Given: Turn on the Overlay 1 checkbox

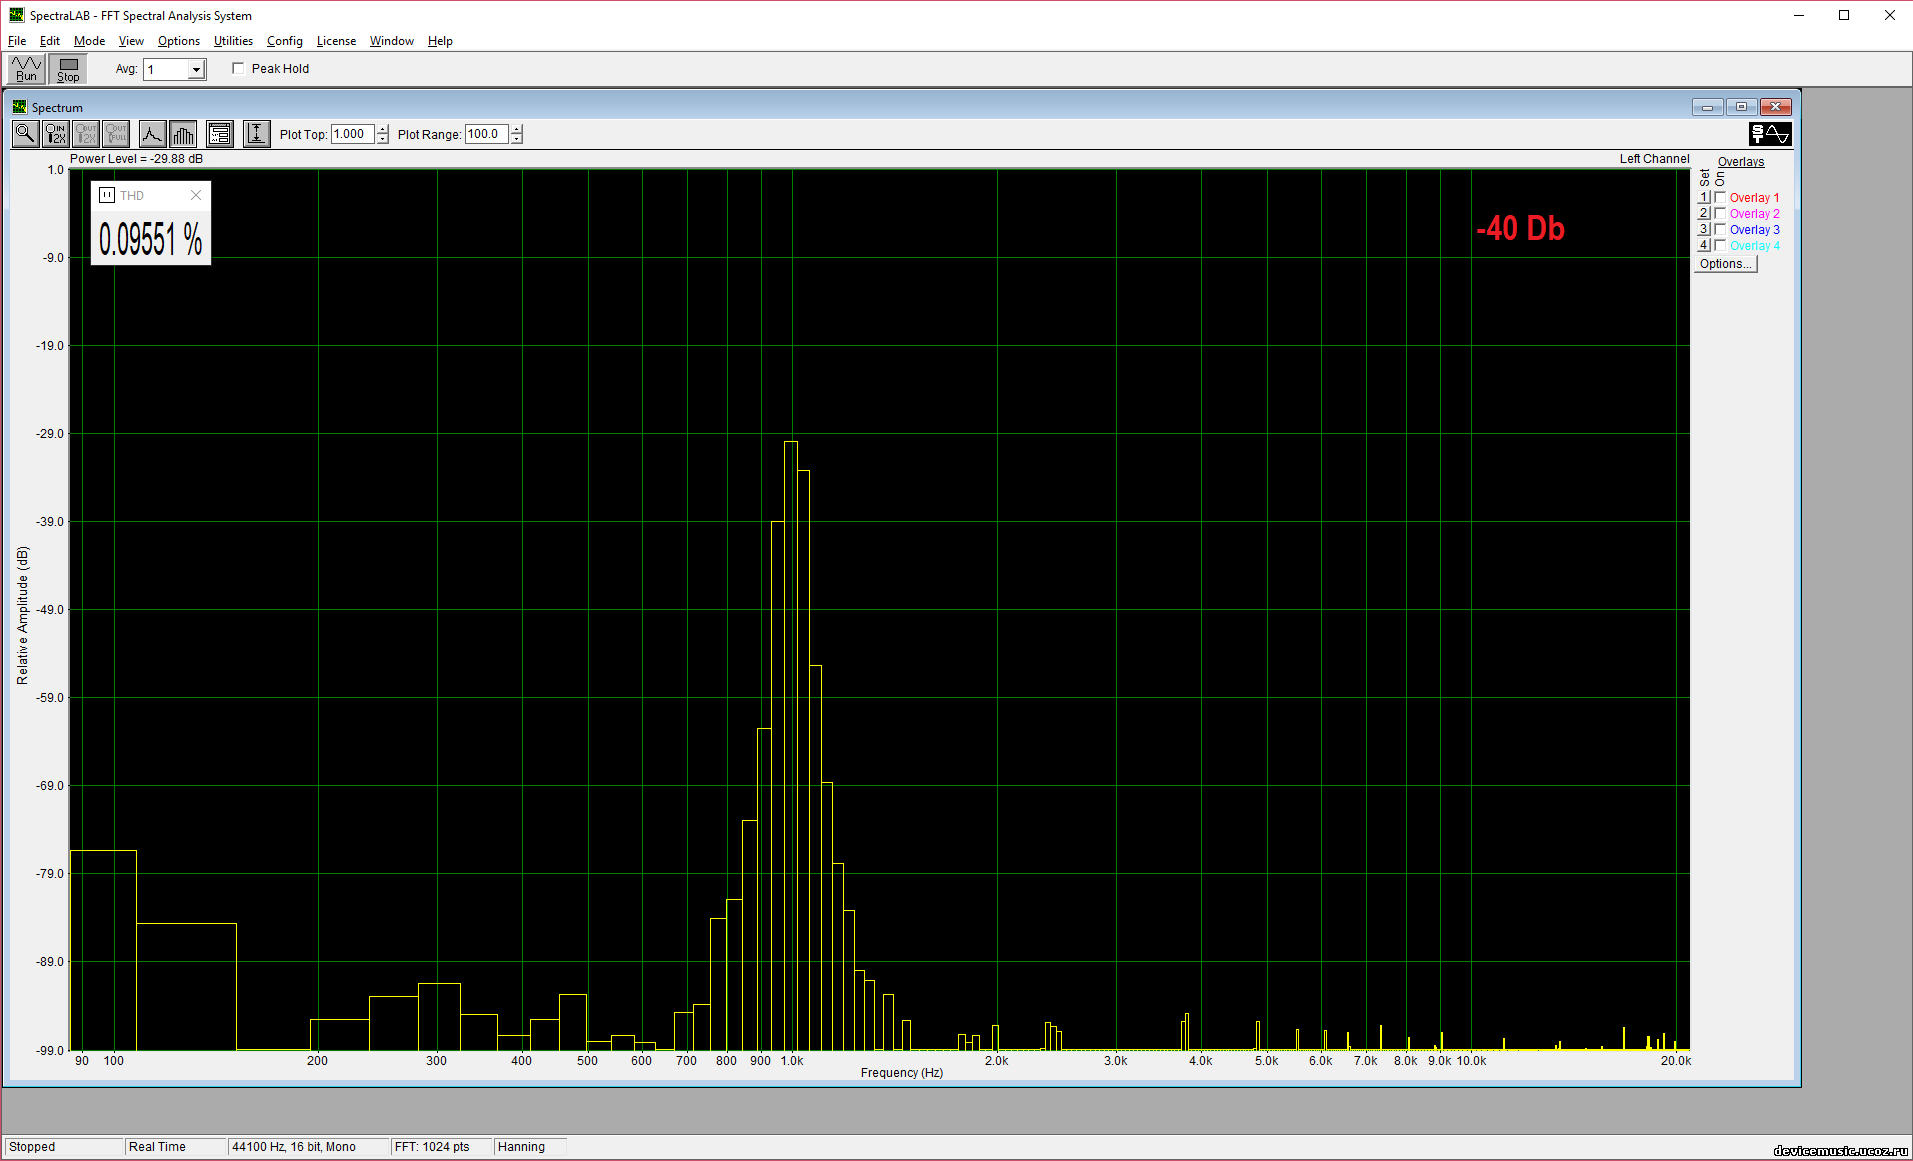Looking at the screenshot, I should click(1720, 198).
